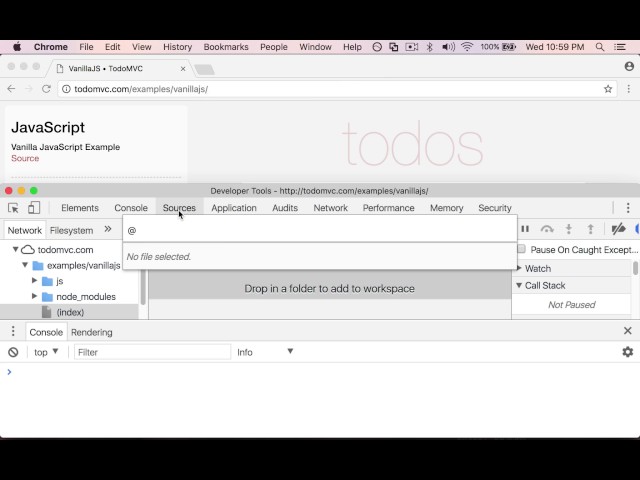
Task: Open the drawer three-dot menu
Action: (13, 331)
